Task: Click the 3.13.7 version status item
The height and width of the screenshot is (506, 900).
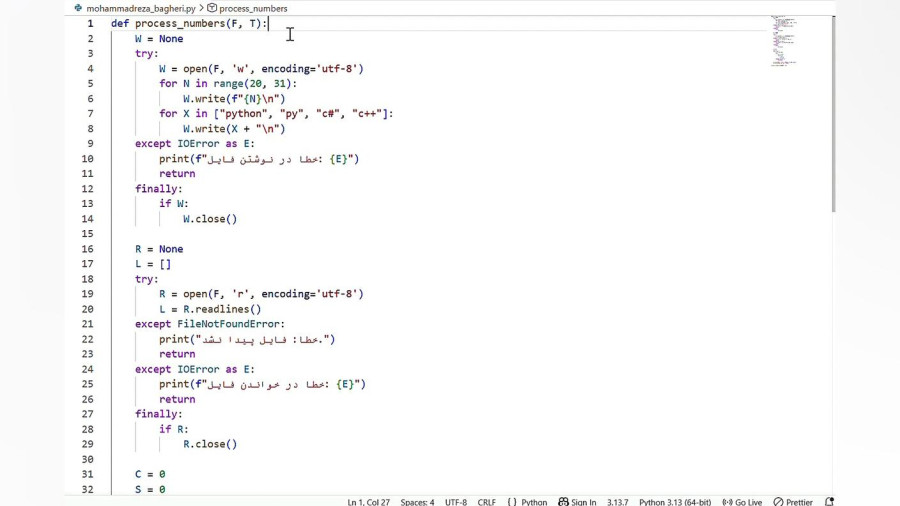Action: coord(618,502)
